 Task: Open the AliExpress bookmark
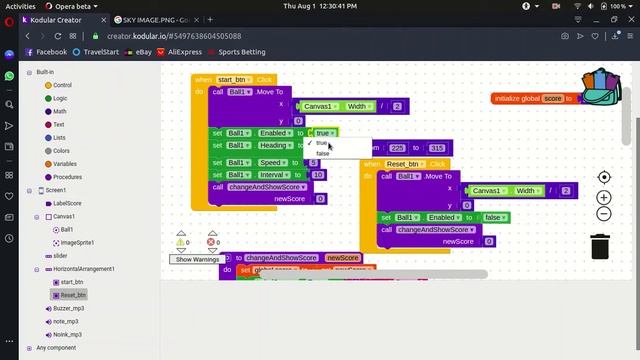pos(180,52)
